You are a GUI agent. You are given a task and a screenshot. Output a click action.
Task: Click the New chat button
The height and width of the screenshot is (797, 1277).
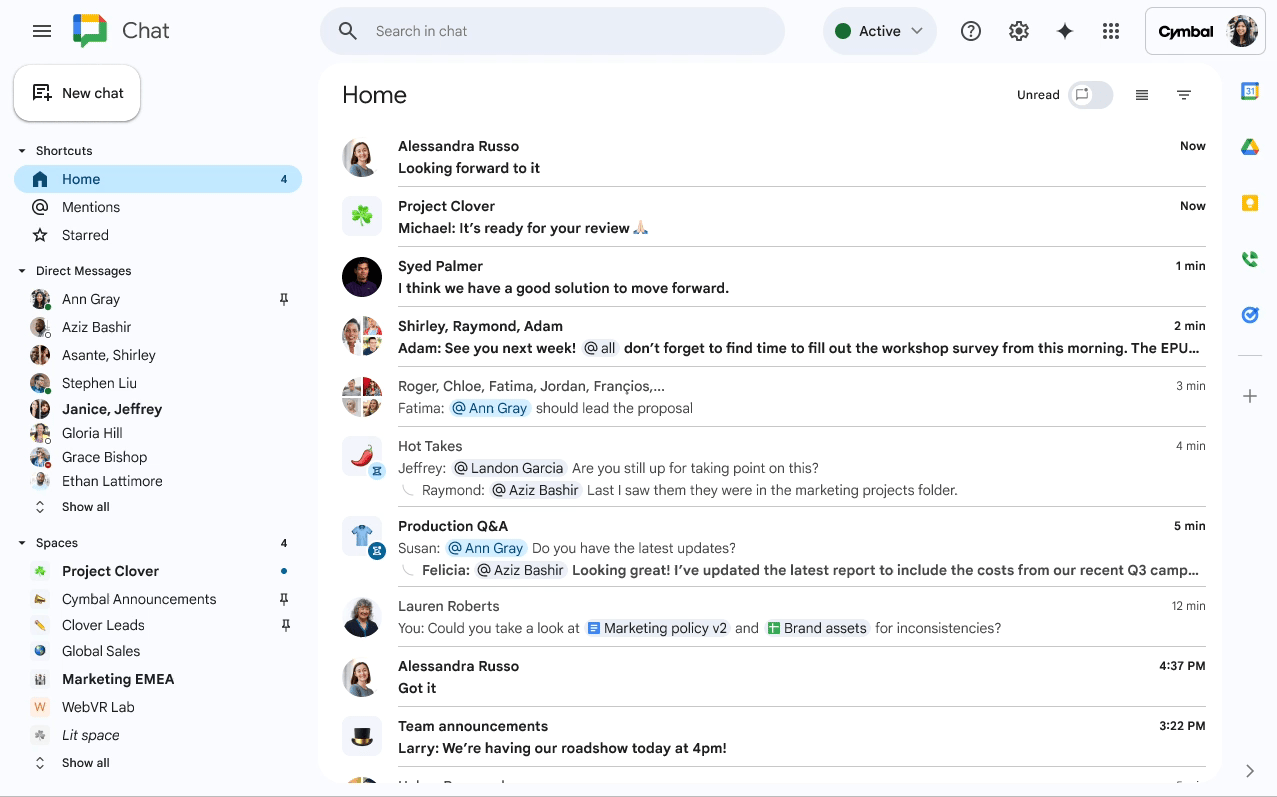(x=77, y=92)
